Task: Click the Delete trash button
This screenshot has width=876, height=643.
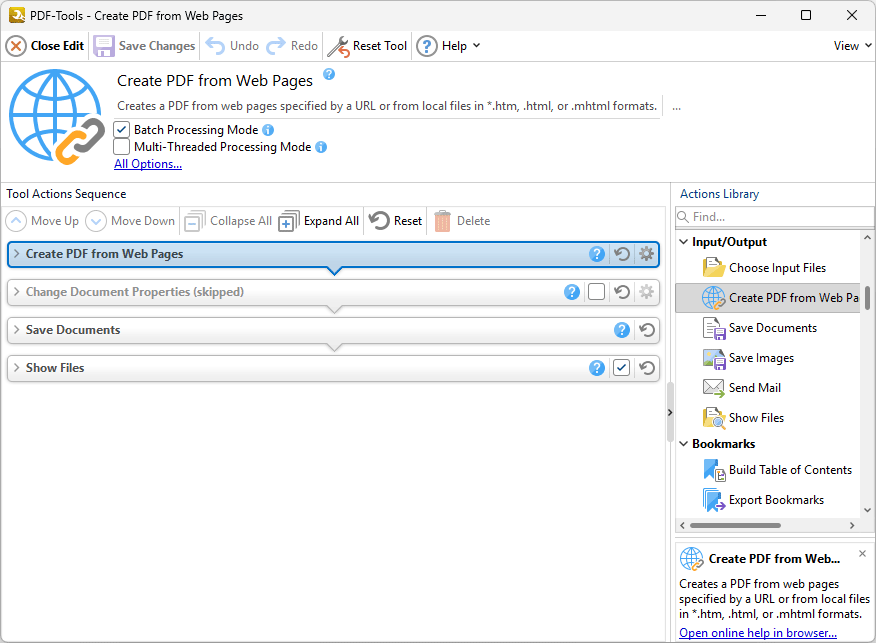Action: pos(463,221)
